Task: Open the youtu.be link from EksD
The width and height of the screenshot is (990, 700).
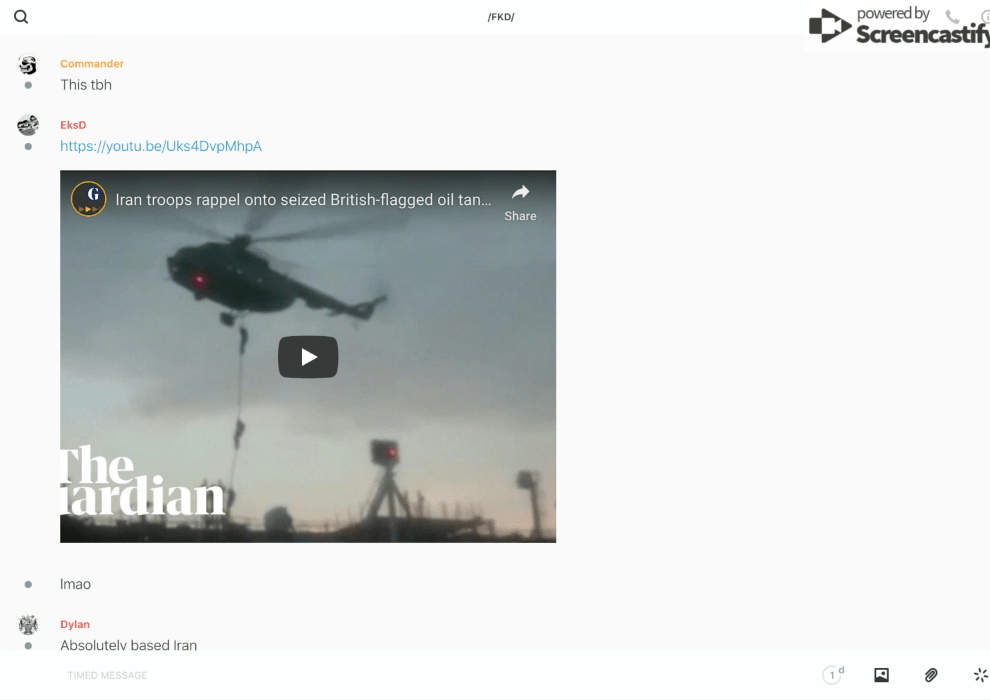Action: pos(161,146)
